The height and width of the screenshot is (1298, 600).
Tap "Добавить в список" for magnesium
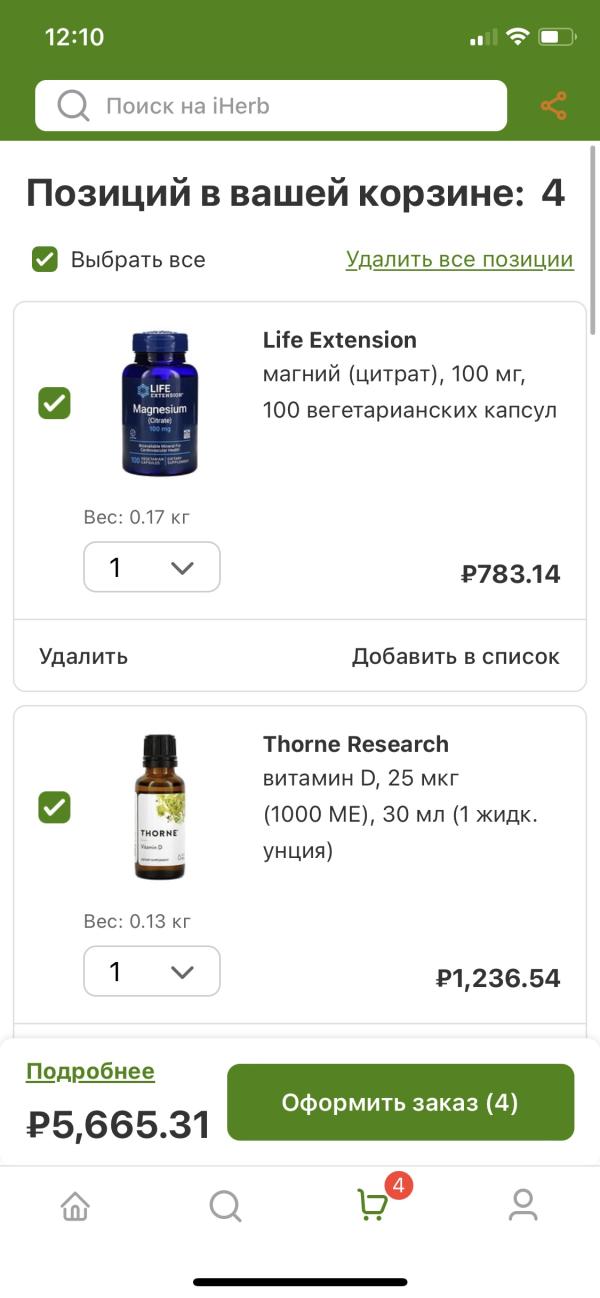[x=455, y=656]
